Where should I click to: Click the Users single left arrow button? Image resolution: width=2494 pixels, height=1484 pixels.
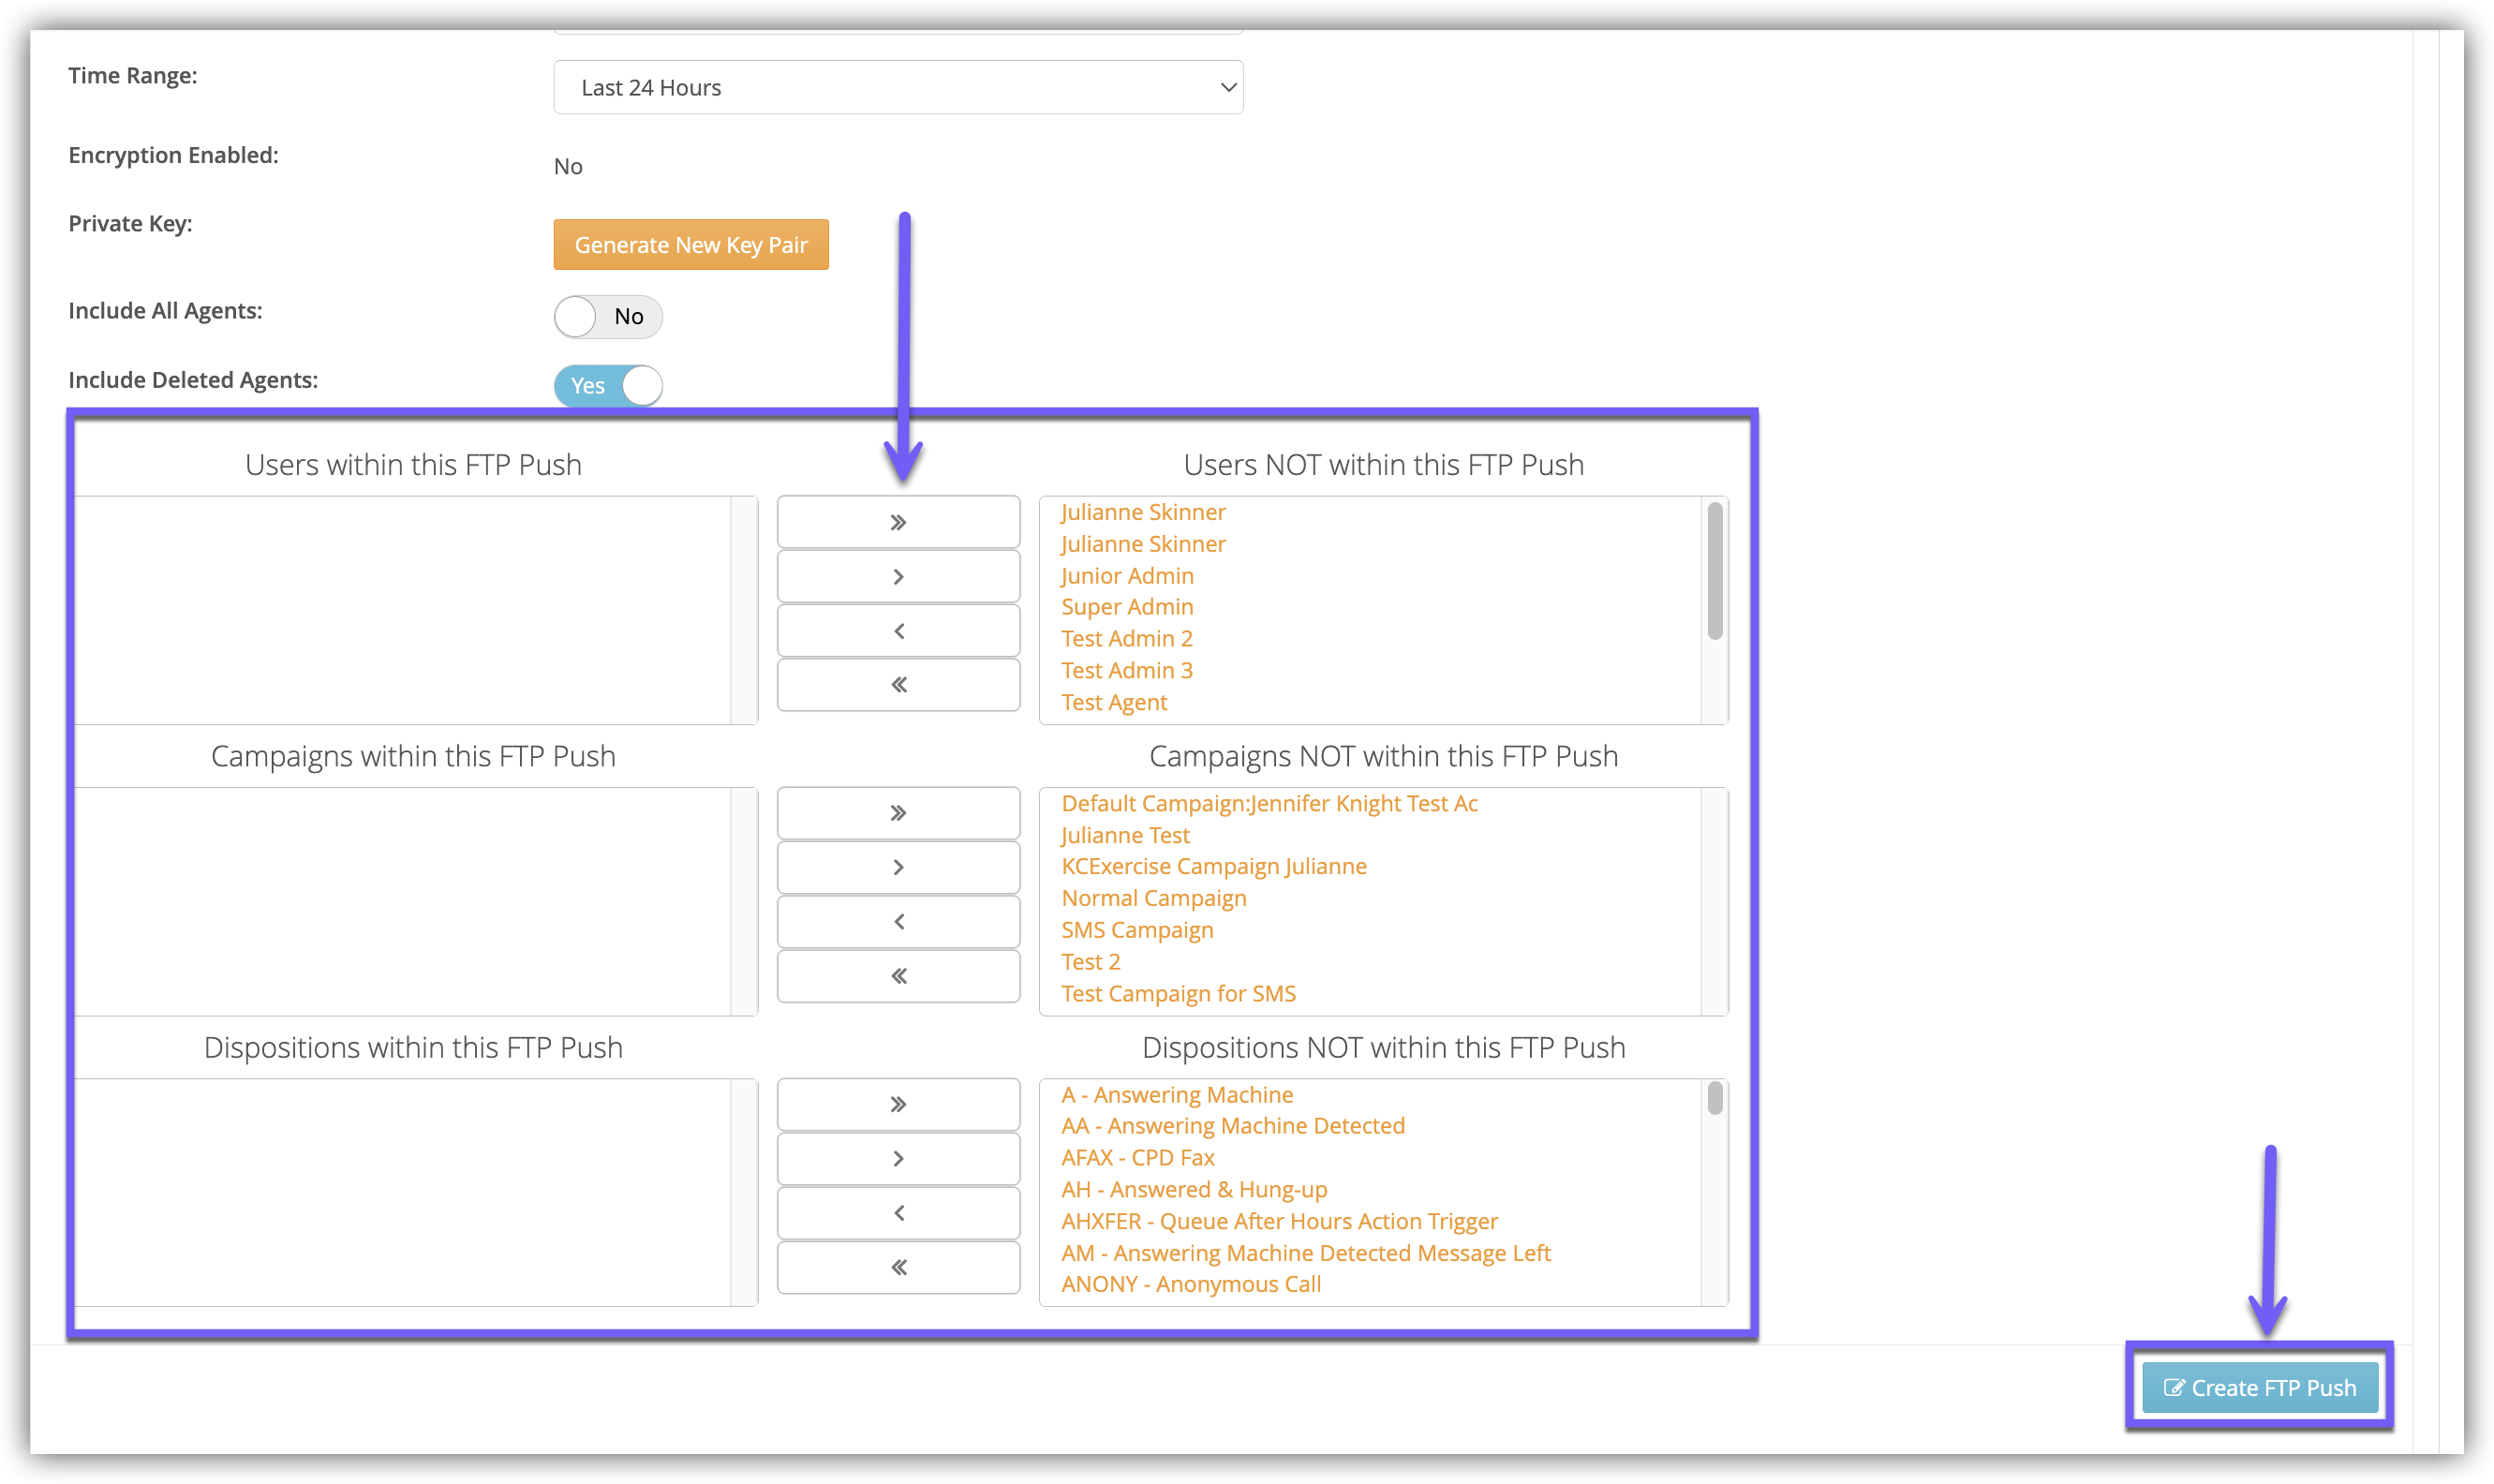coord(898,631)
